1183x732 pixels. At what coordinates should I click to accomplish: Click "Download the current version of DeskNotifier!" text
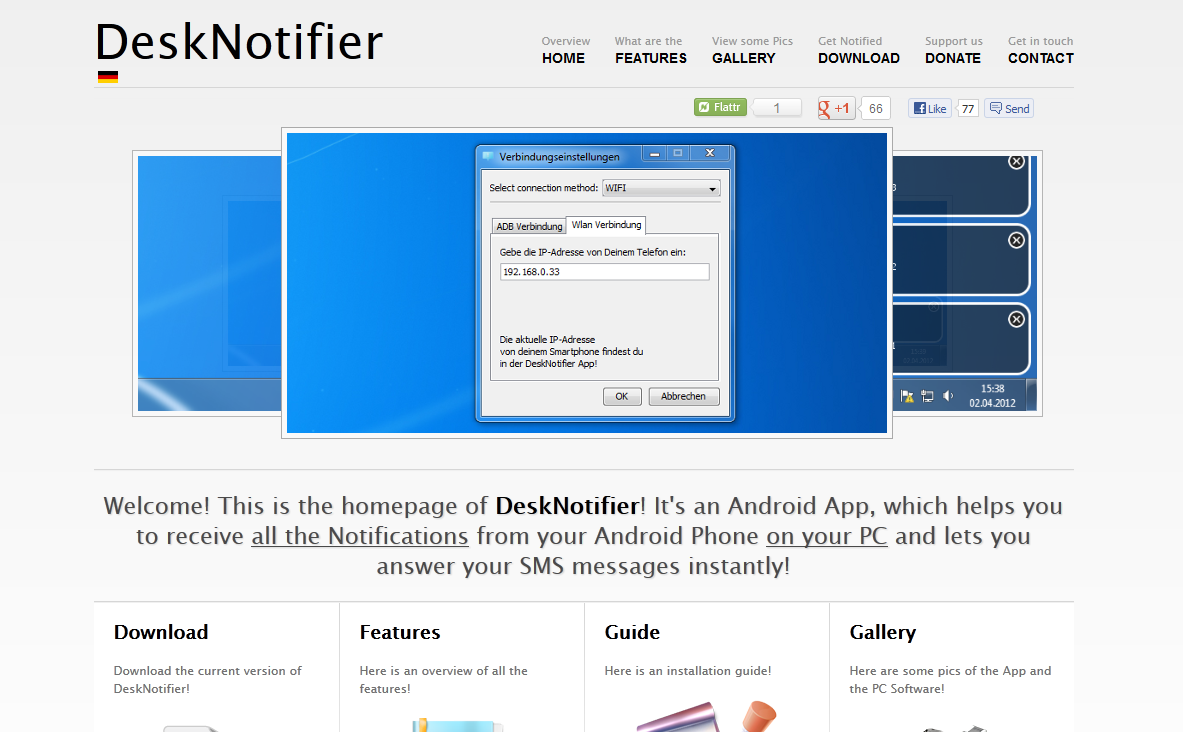(207, 679)
